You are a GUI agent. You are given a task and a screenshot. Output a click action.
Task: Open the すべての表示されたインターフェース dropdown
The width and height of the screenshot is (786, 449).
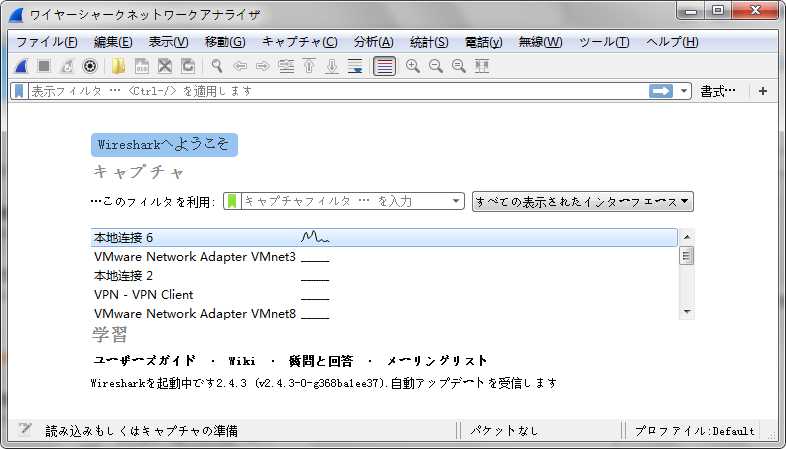pos(582,201)
